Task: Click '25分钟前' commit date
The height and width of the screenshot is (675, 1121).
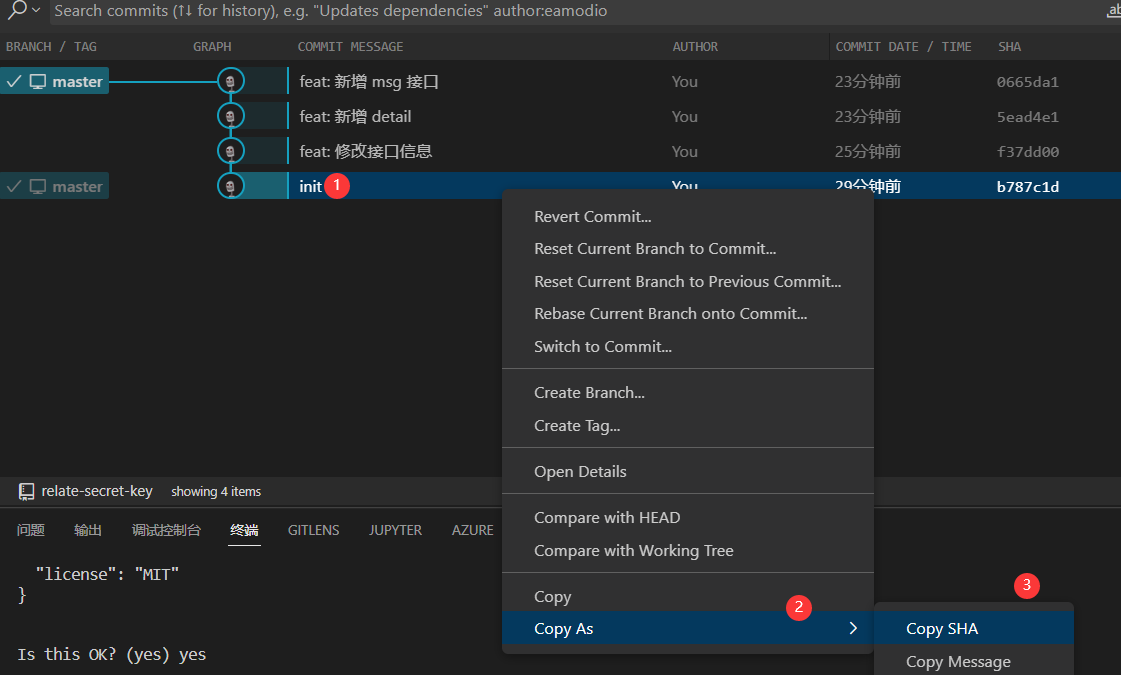Action: tap(867, 152)
